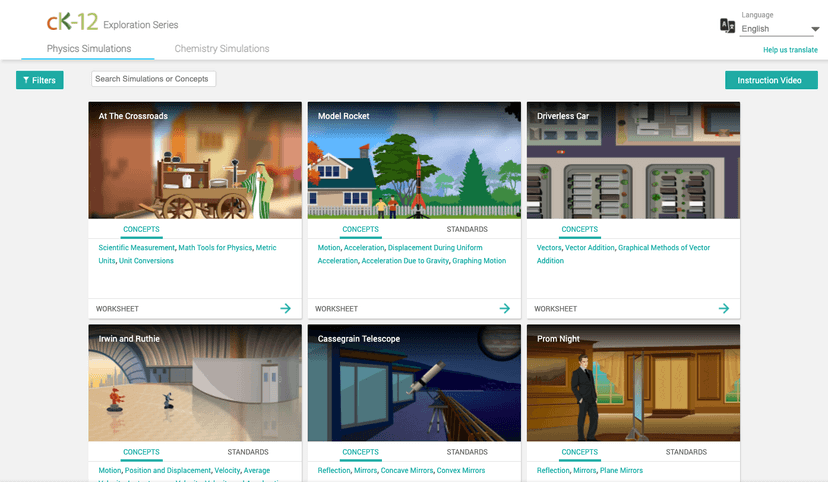The image size is (828, 482).
Task: Focus the Search Simulations or Concepts field
Action: point(153,79)
